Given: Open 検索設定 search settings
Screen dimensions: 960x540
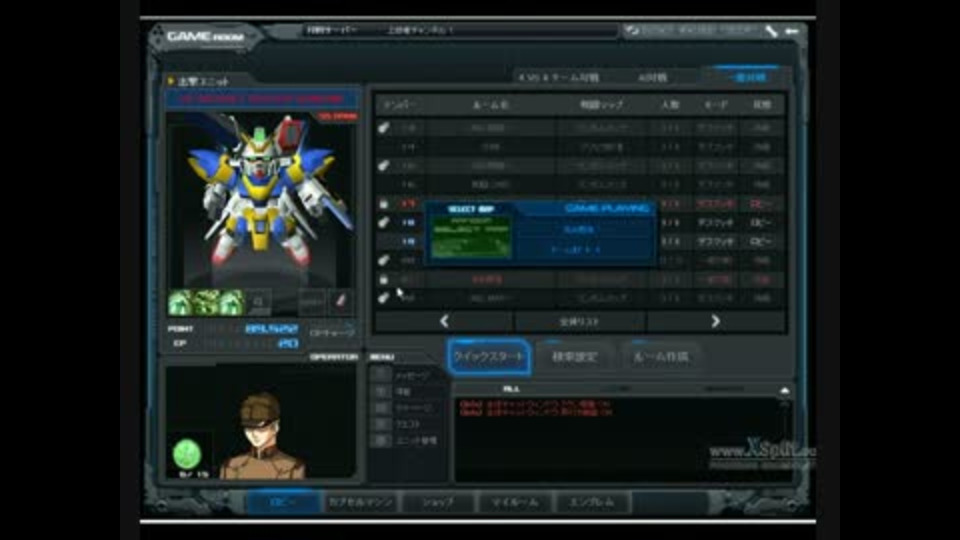Looking at the screenshot, I should (574, 356).
